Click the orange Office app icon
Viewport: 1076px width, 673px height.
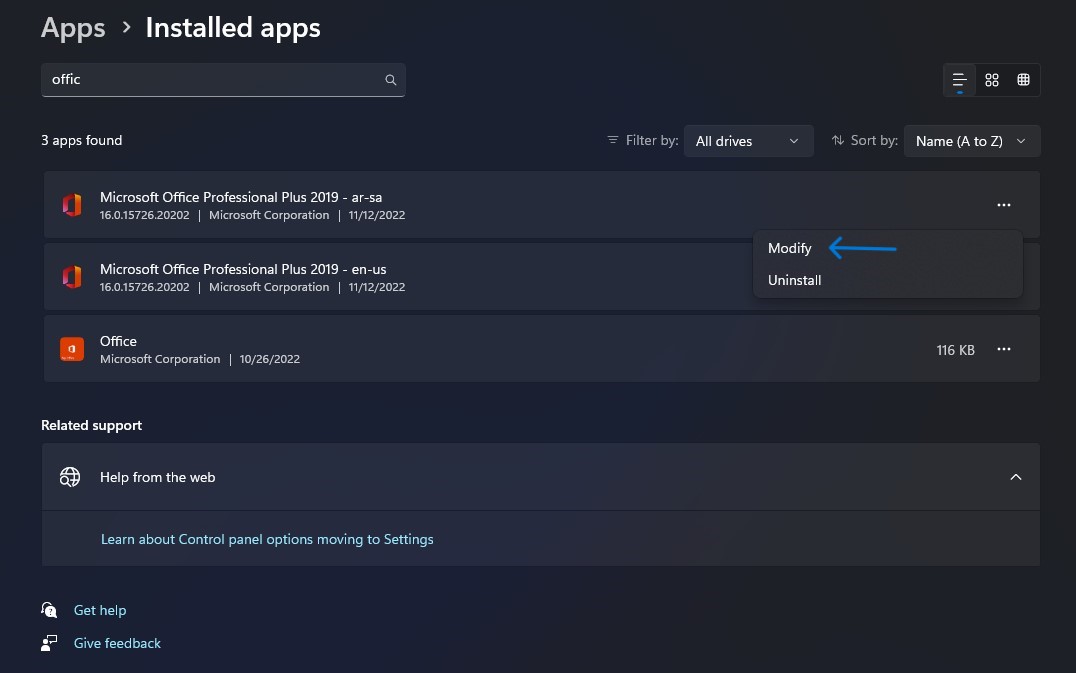71,349
